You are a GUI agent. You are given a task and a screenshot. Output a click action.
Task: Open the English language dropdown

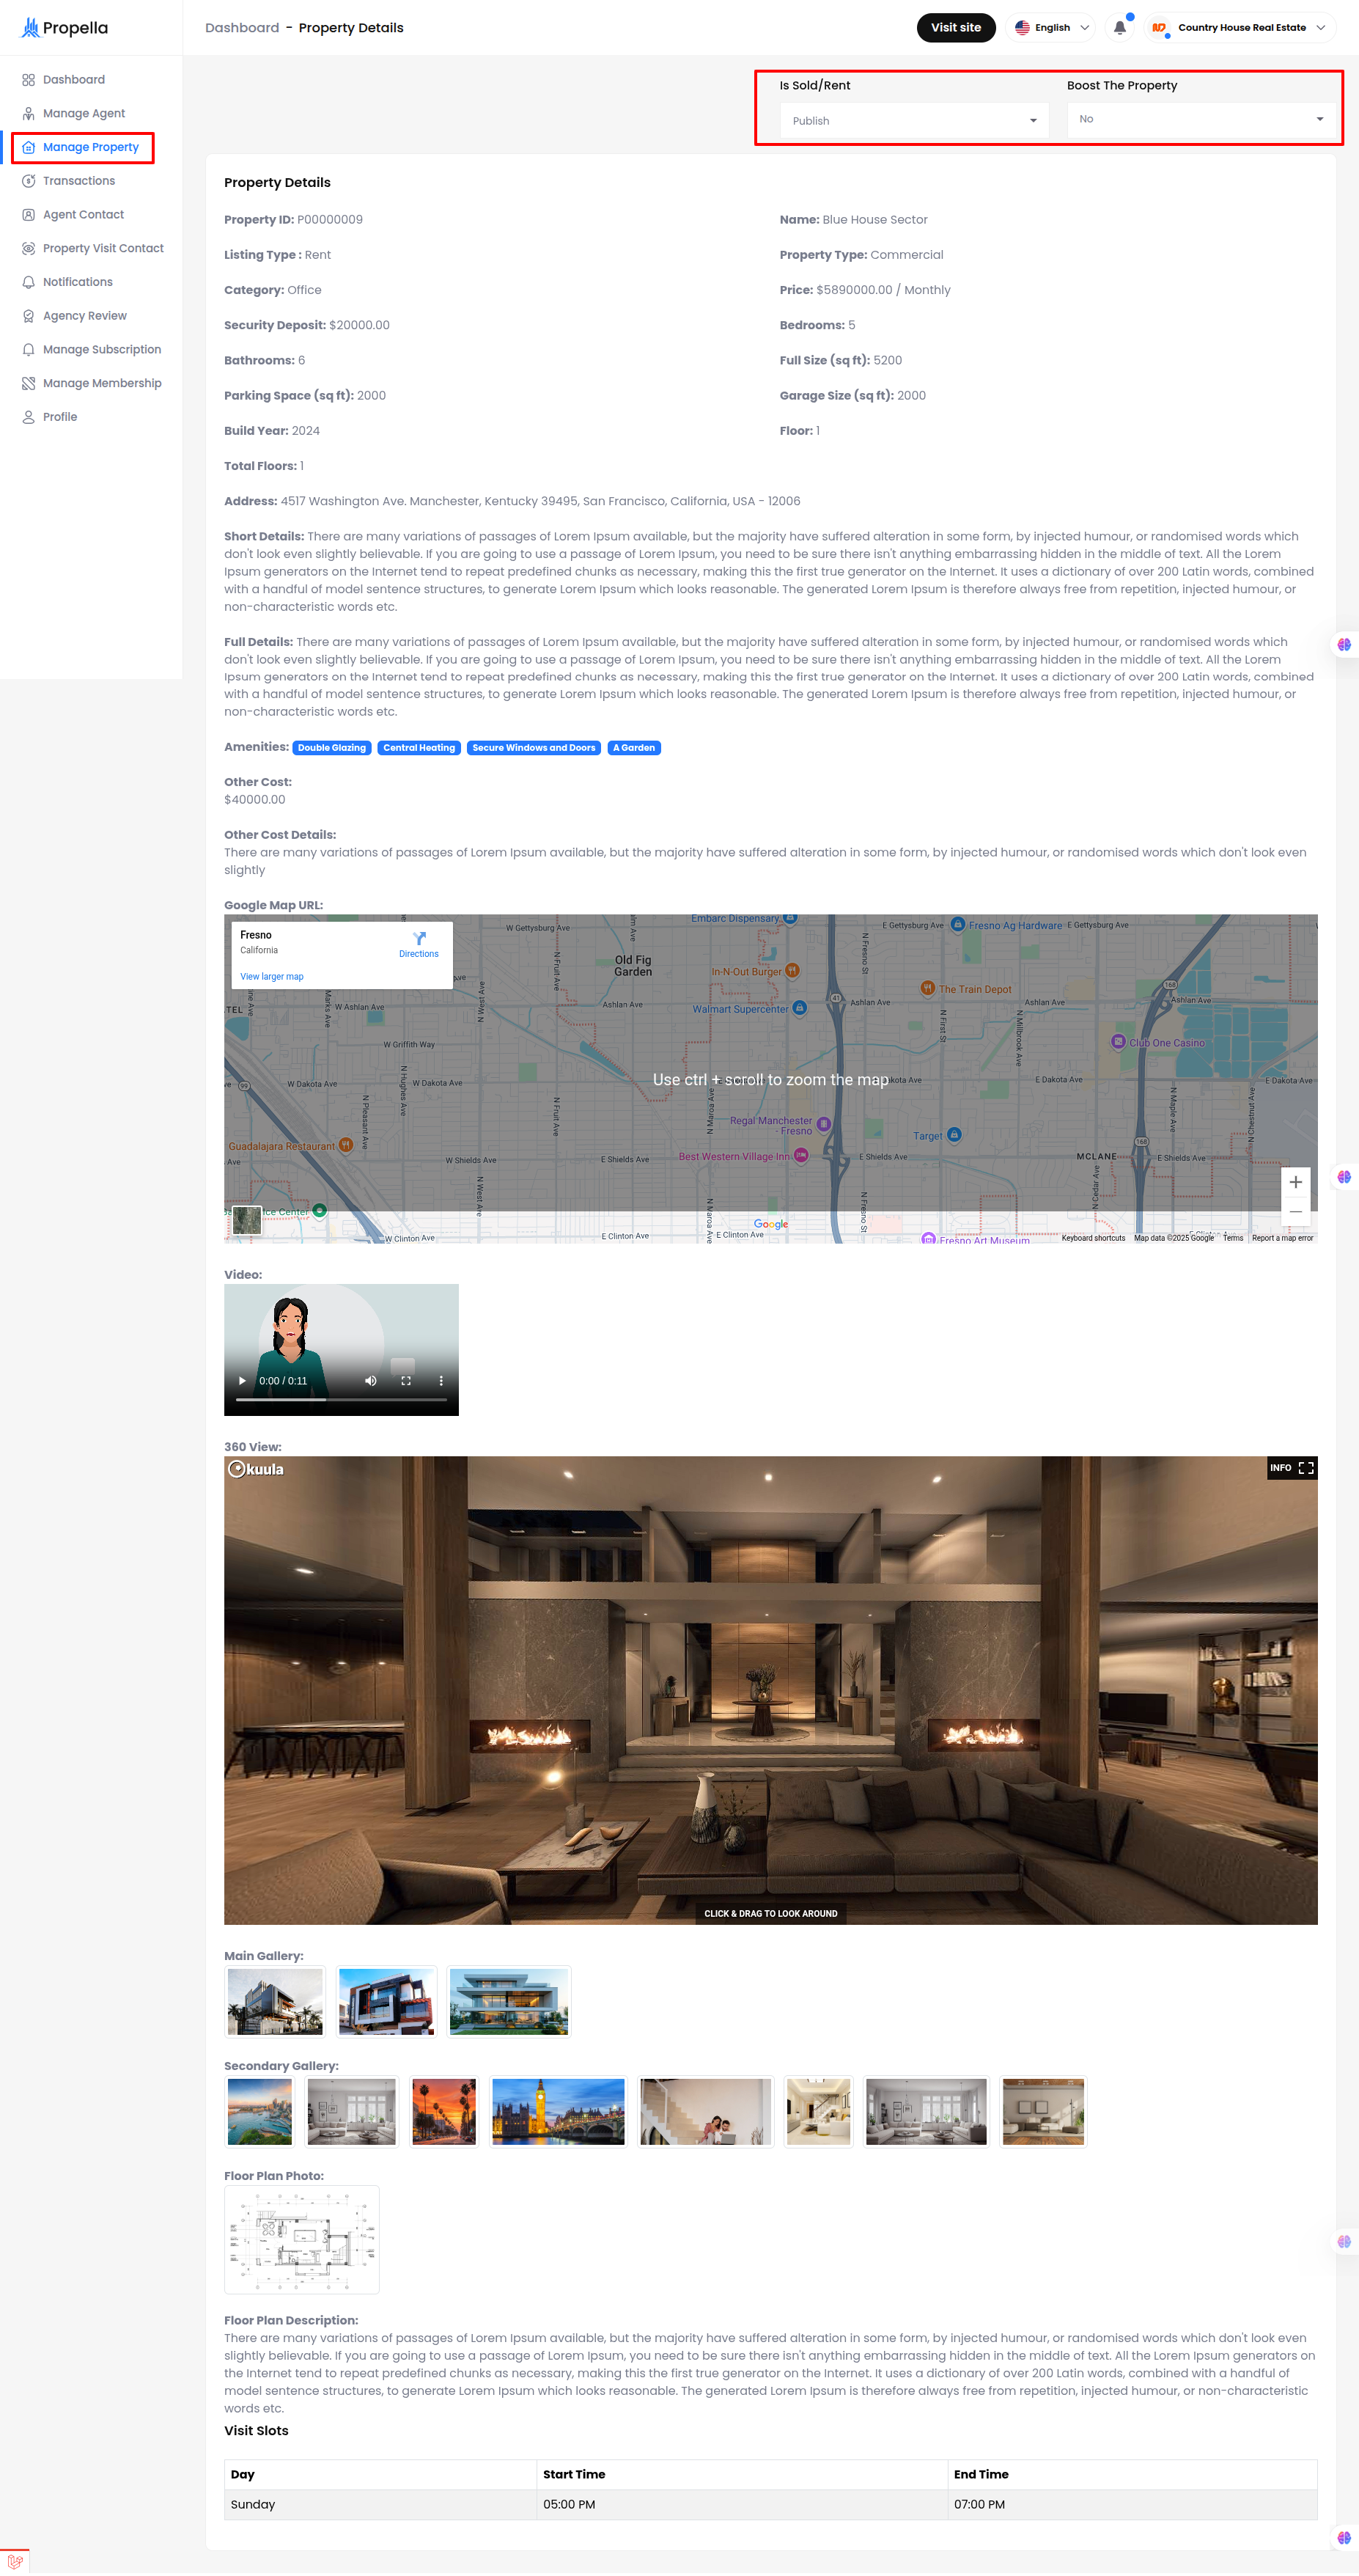coord(1051,28)
